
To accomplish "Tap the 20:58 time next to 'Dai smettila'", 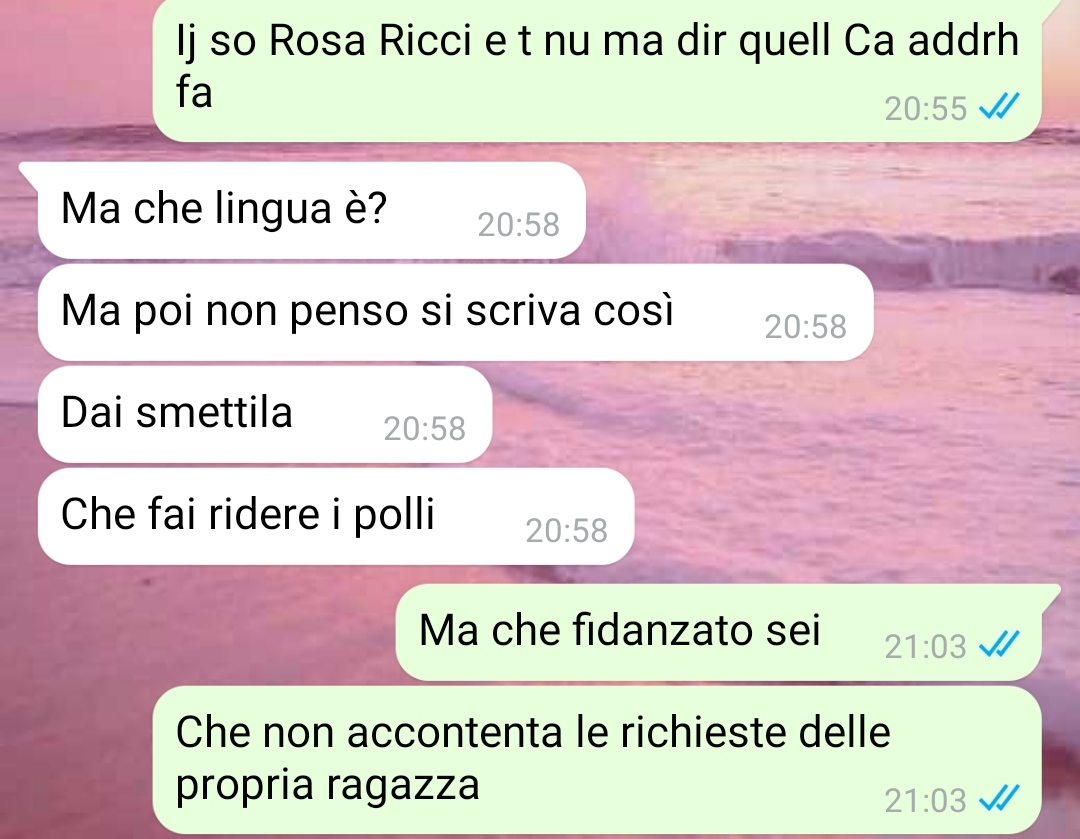I will click(424, 428).
